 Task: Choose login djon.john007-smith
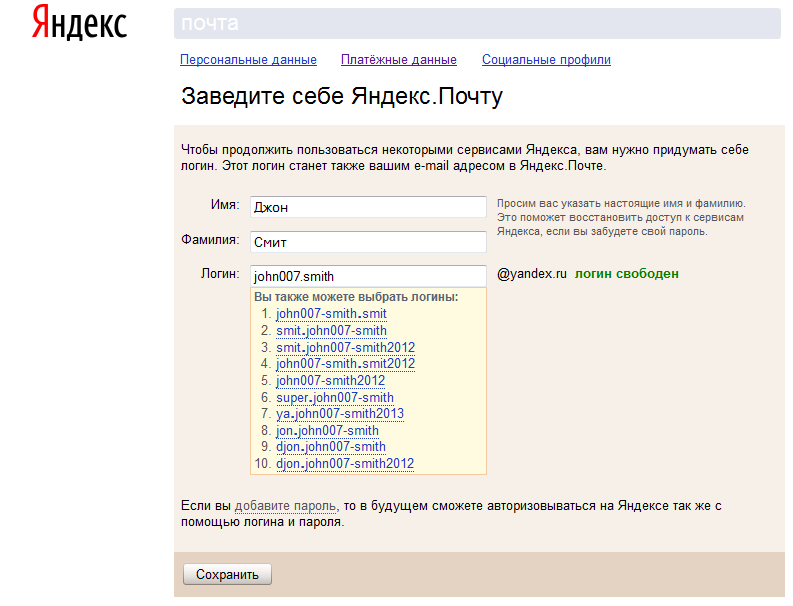[331, 447]
